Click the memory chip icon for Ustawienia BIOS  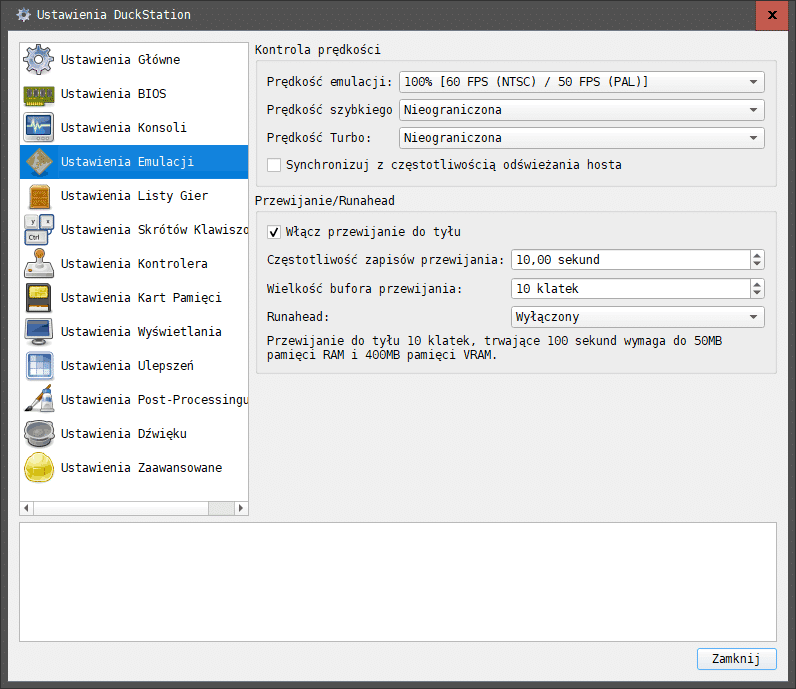39,94
